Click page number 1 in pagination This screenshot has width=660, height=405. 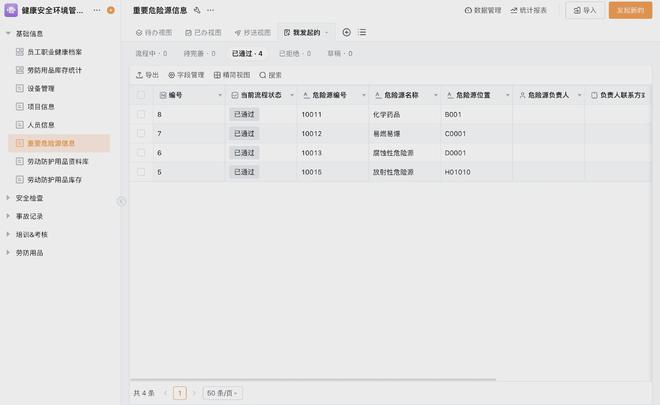pyautogui.click(x=180, y=393)
